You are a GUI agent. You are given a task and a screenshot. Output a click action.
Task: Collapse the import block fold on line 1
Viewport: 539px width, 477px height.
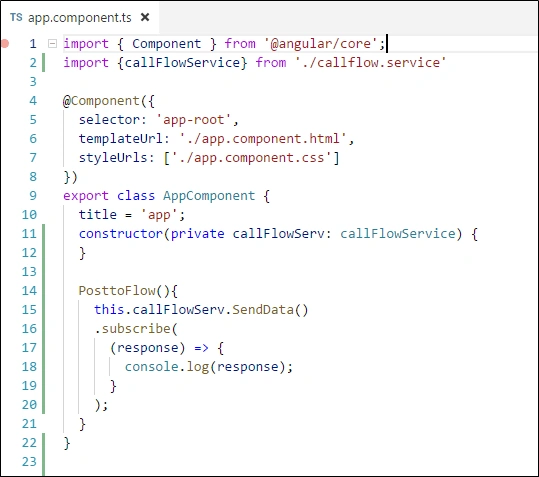[x=52, y=44]
